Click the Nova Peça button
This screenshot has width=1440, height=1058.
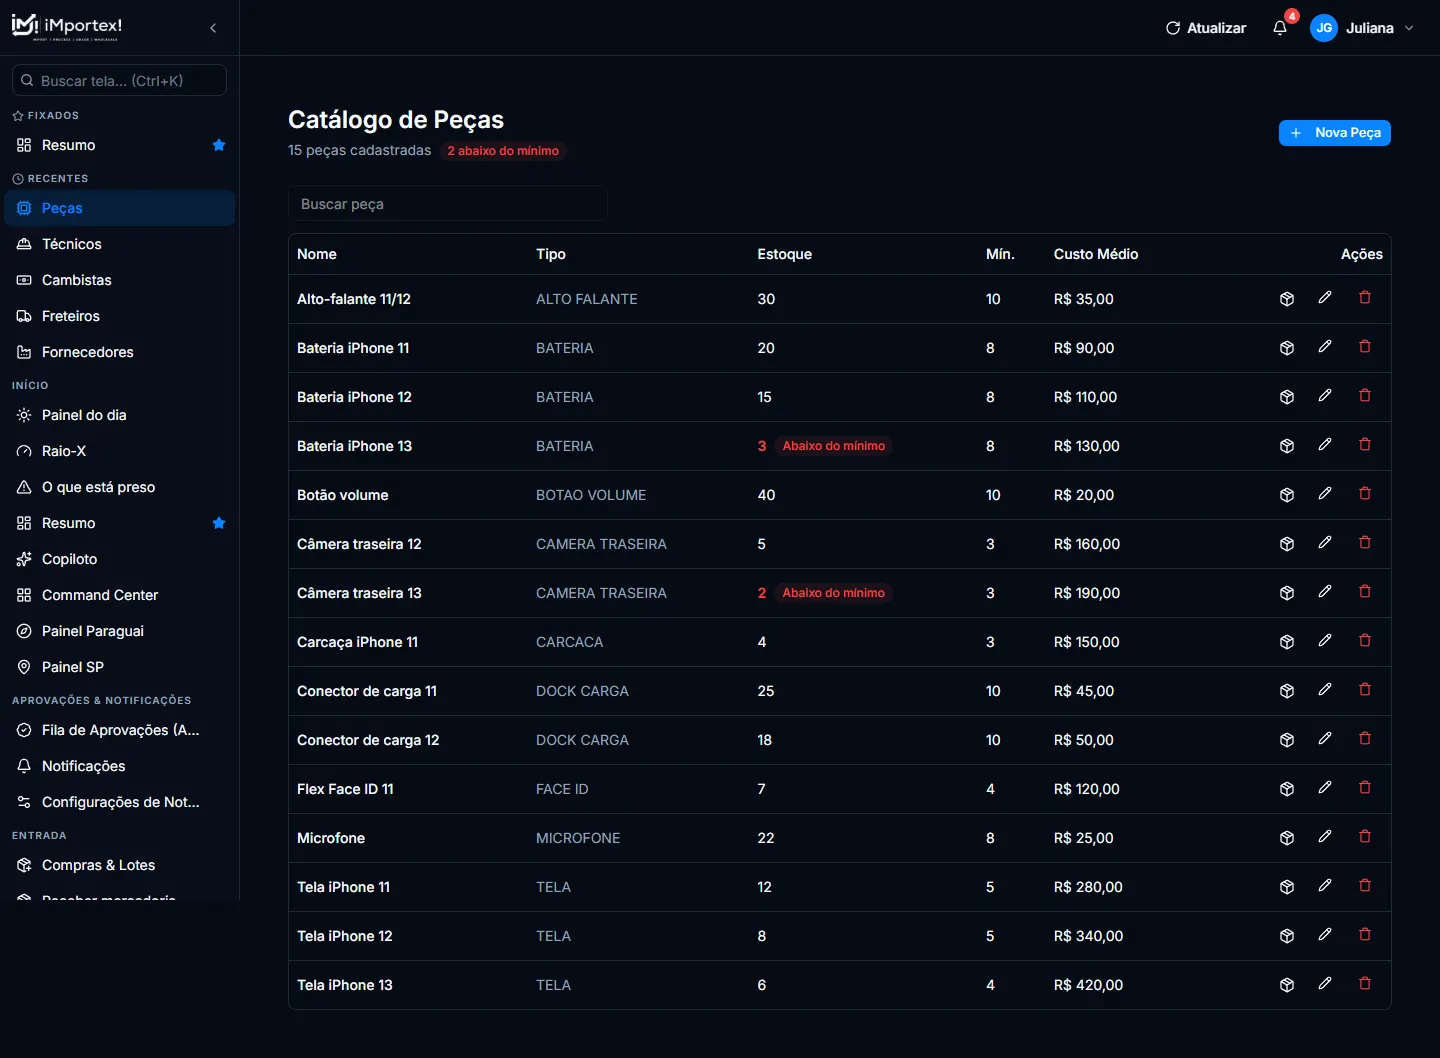[x=1335, y=133]
